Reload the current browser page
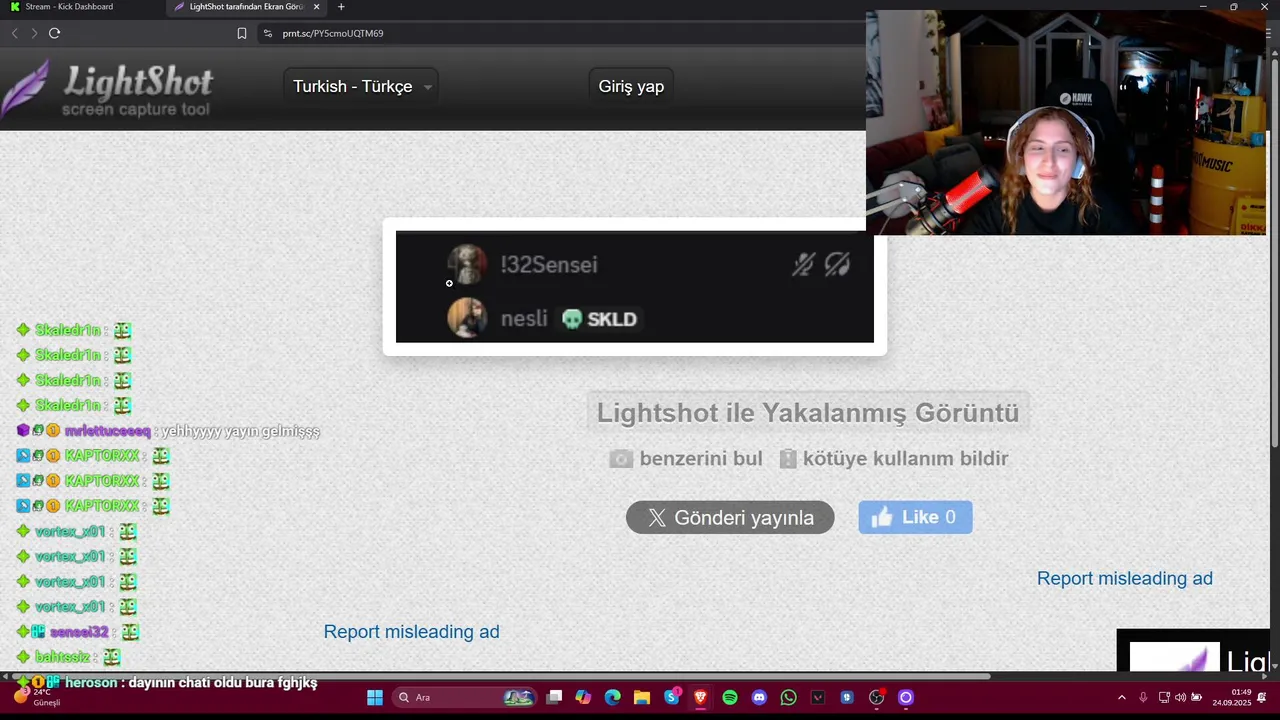 (x=54, y=33)
